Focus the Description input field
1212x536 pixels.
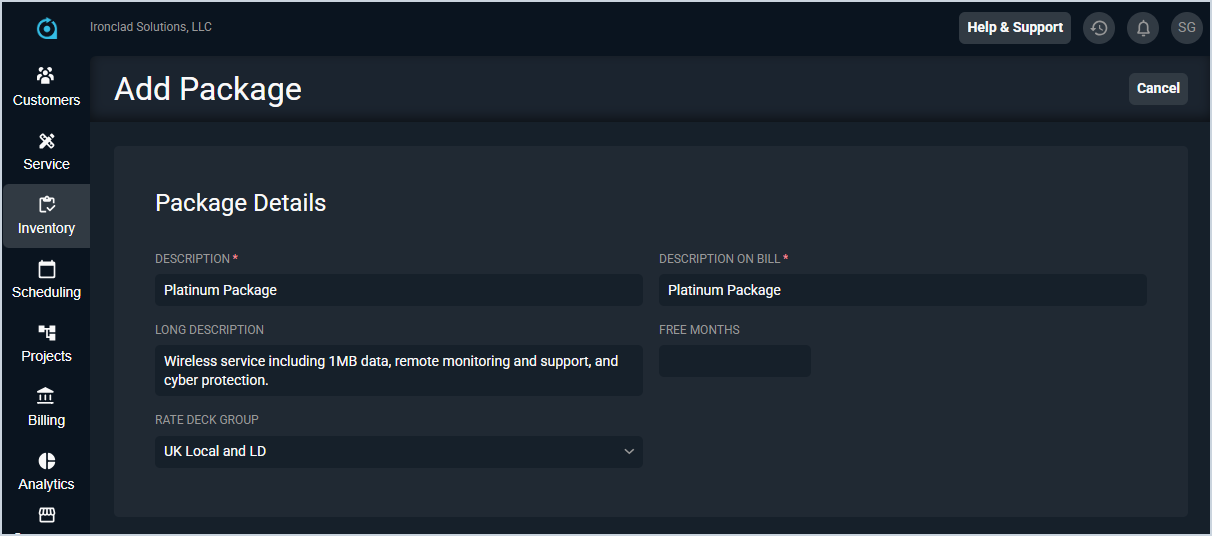coord(399,290)
